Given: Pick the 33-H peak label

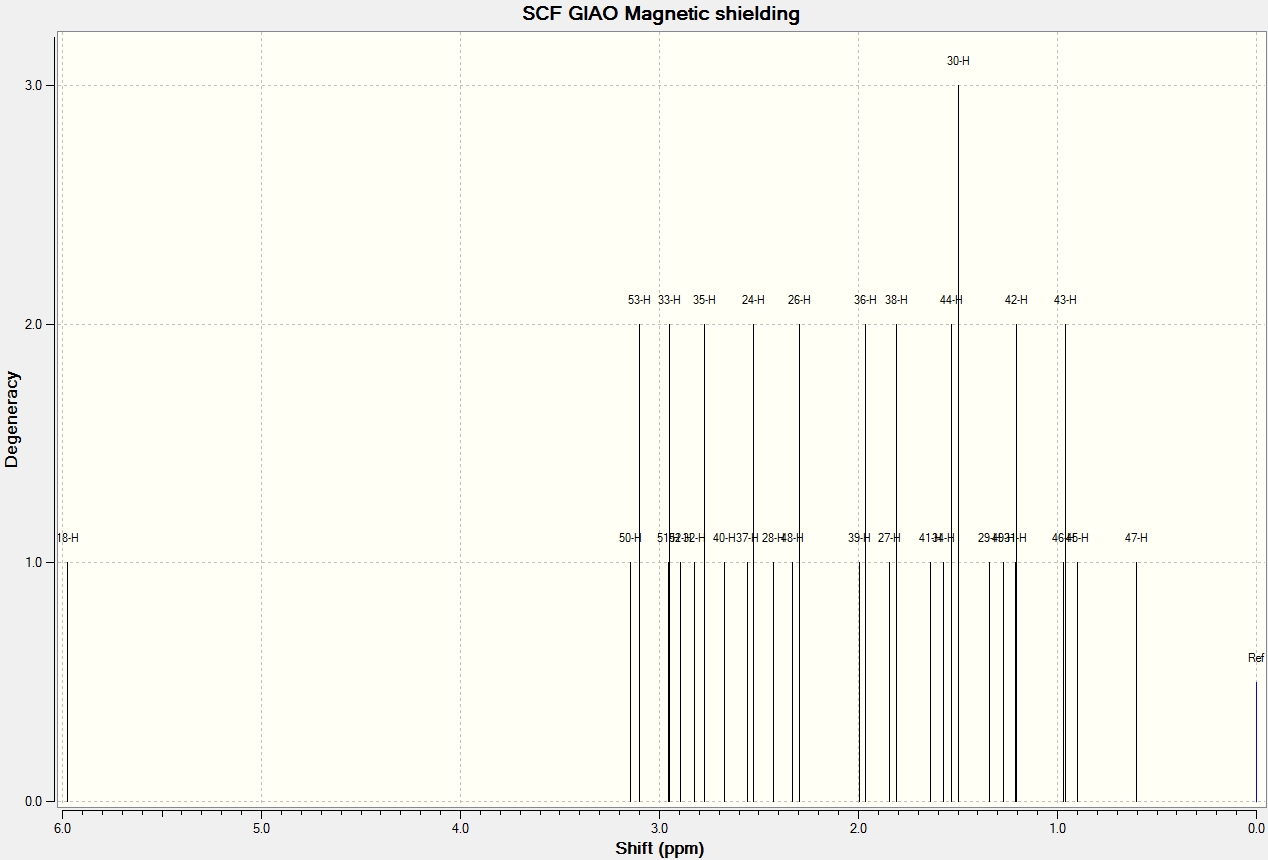Looking at the screenshot, I should (x=669, y=300).
